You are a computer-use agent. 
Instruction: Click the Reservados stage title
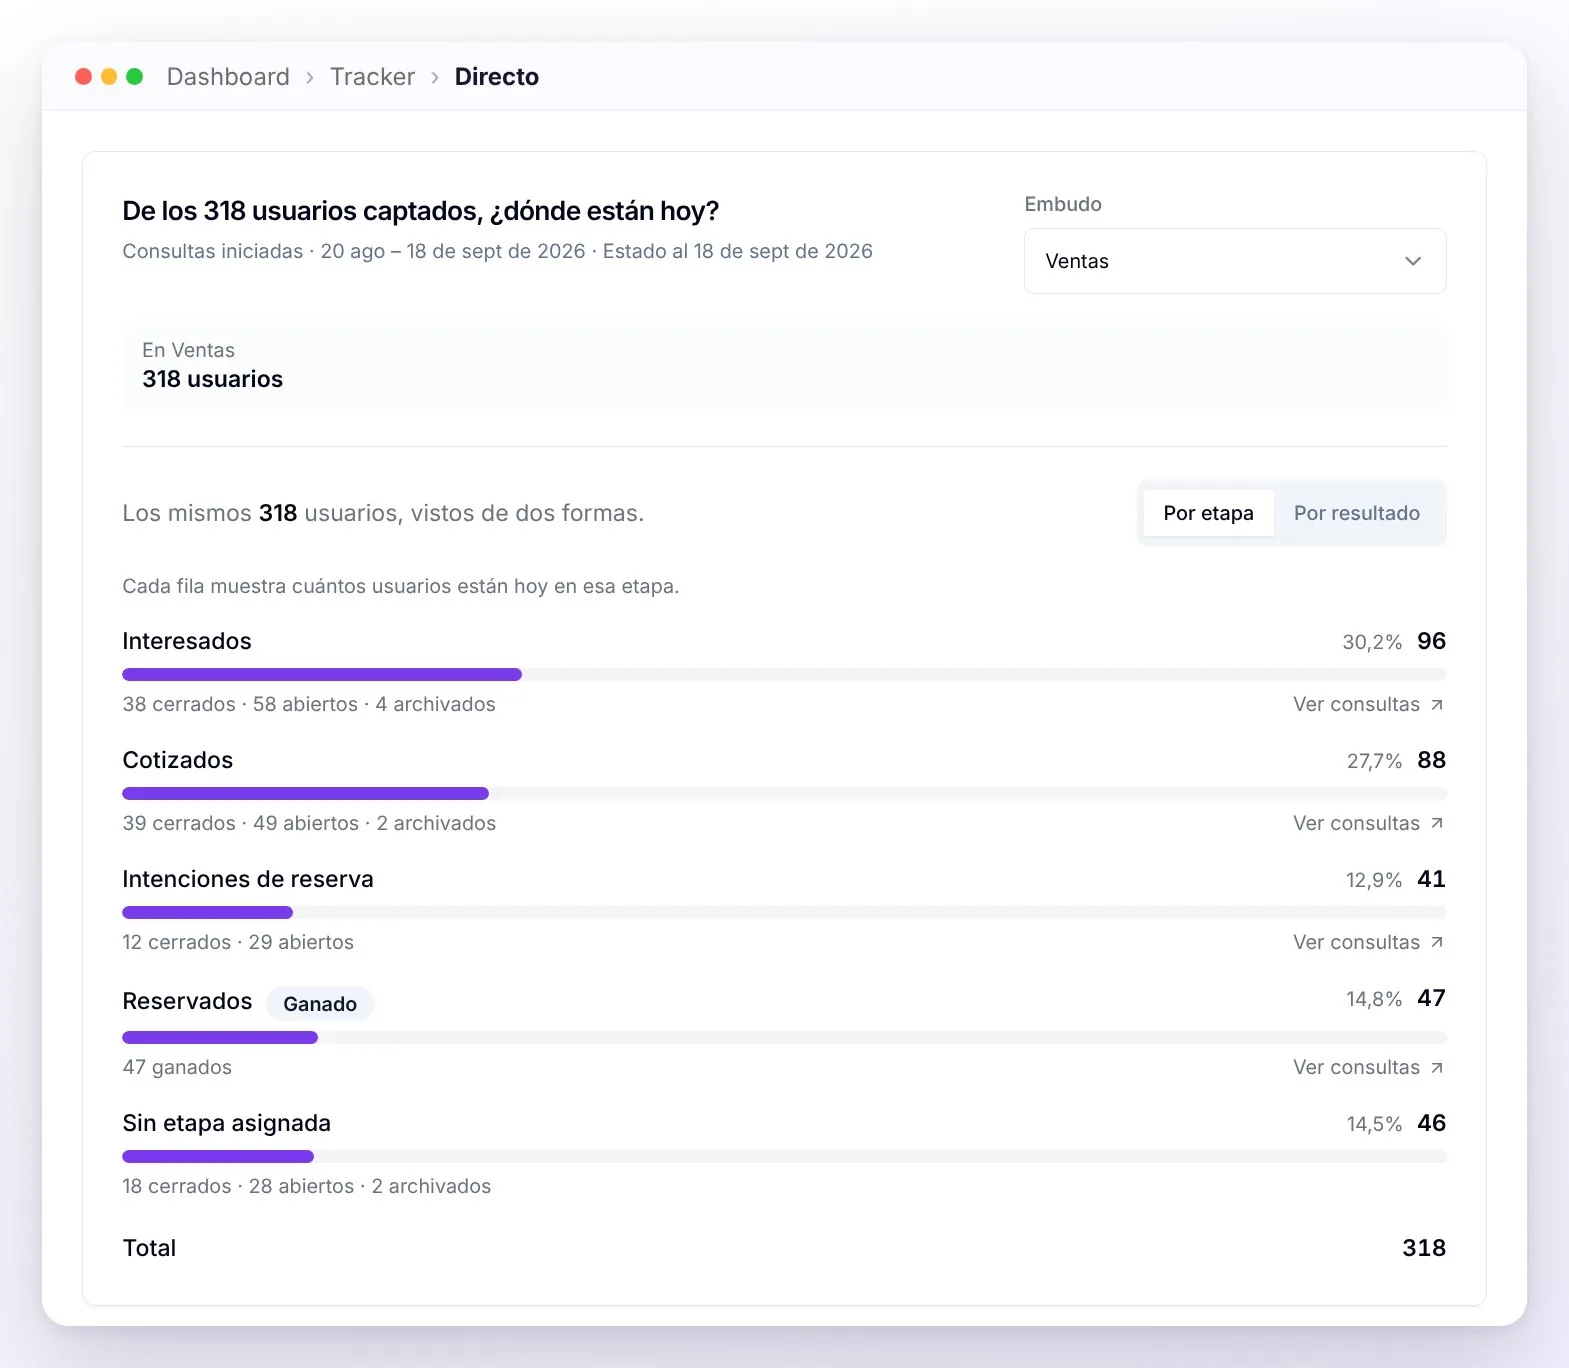pyautogui.click(x=187, y=1002)
